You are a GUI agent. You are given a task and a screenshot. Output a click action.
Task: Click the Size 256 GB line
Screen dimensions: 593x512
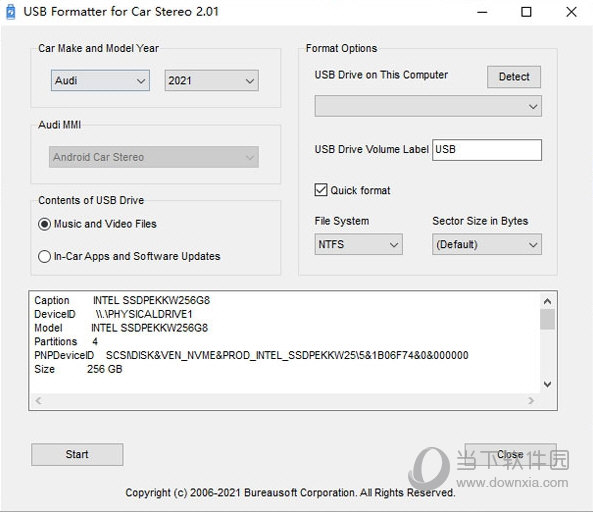[x=78, y=369]
